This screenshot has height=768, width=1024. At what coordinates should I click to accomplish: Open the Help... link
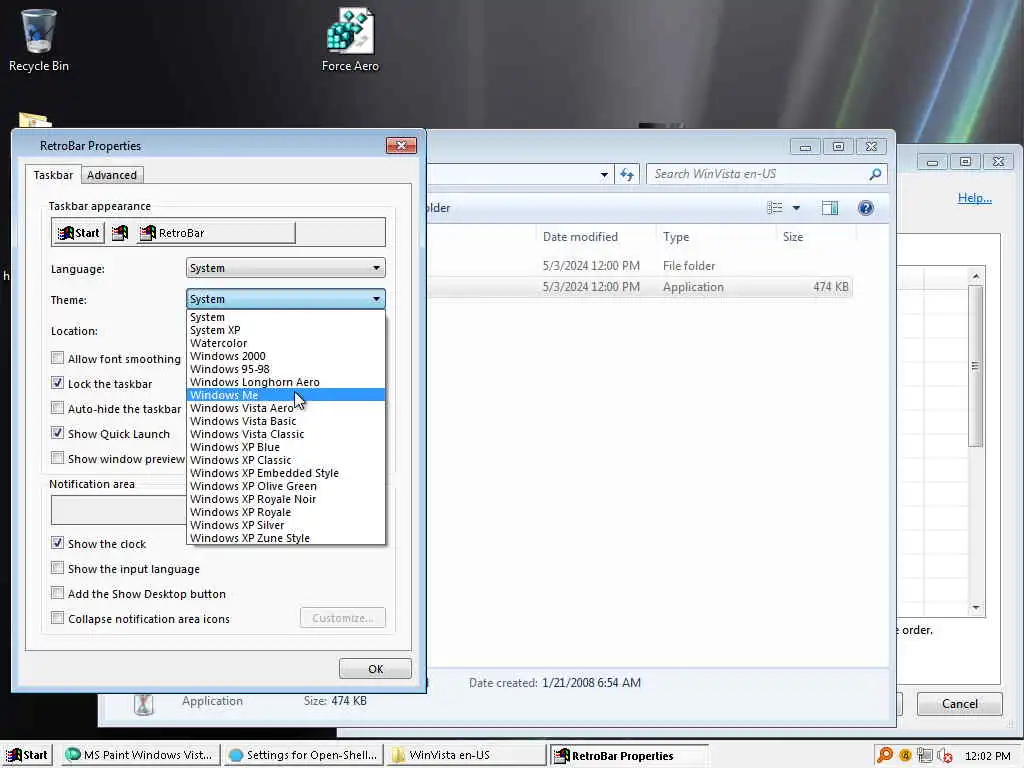(974, 198)
